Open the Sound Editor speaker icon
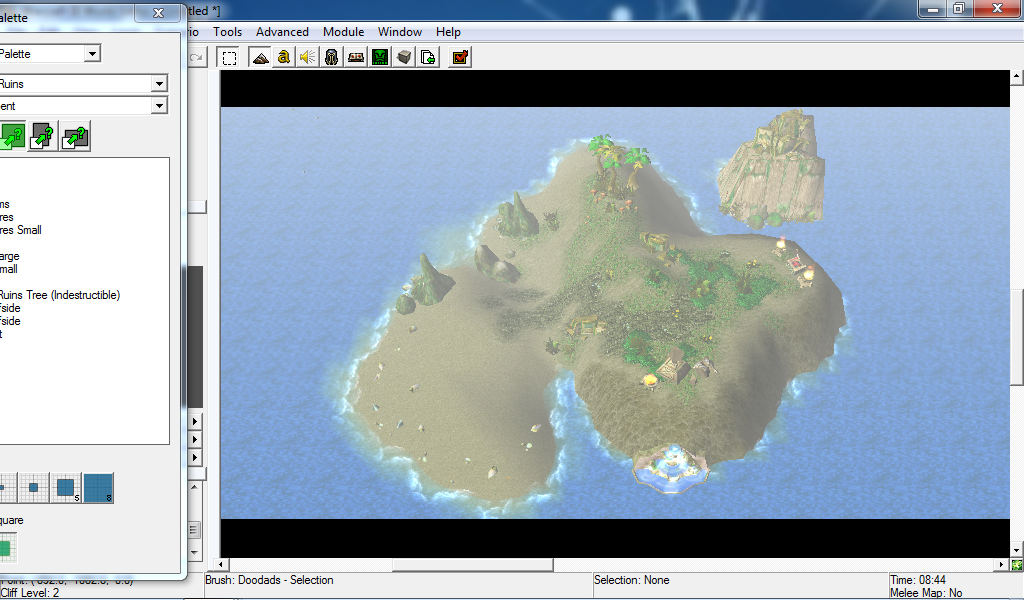 click(307, 57)
